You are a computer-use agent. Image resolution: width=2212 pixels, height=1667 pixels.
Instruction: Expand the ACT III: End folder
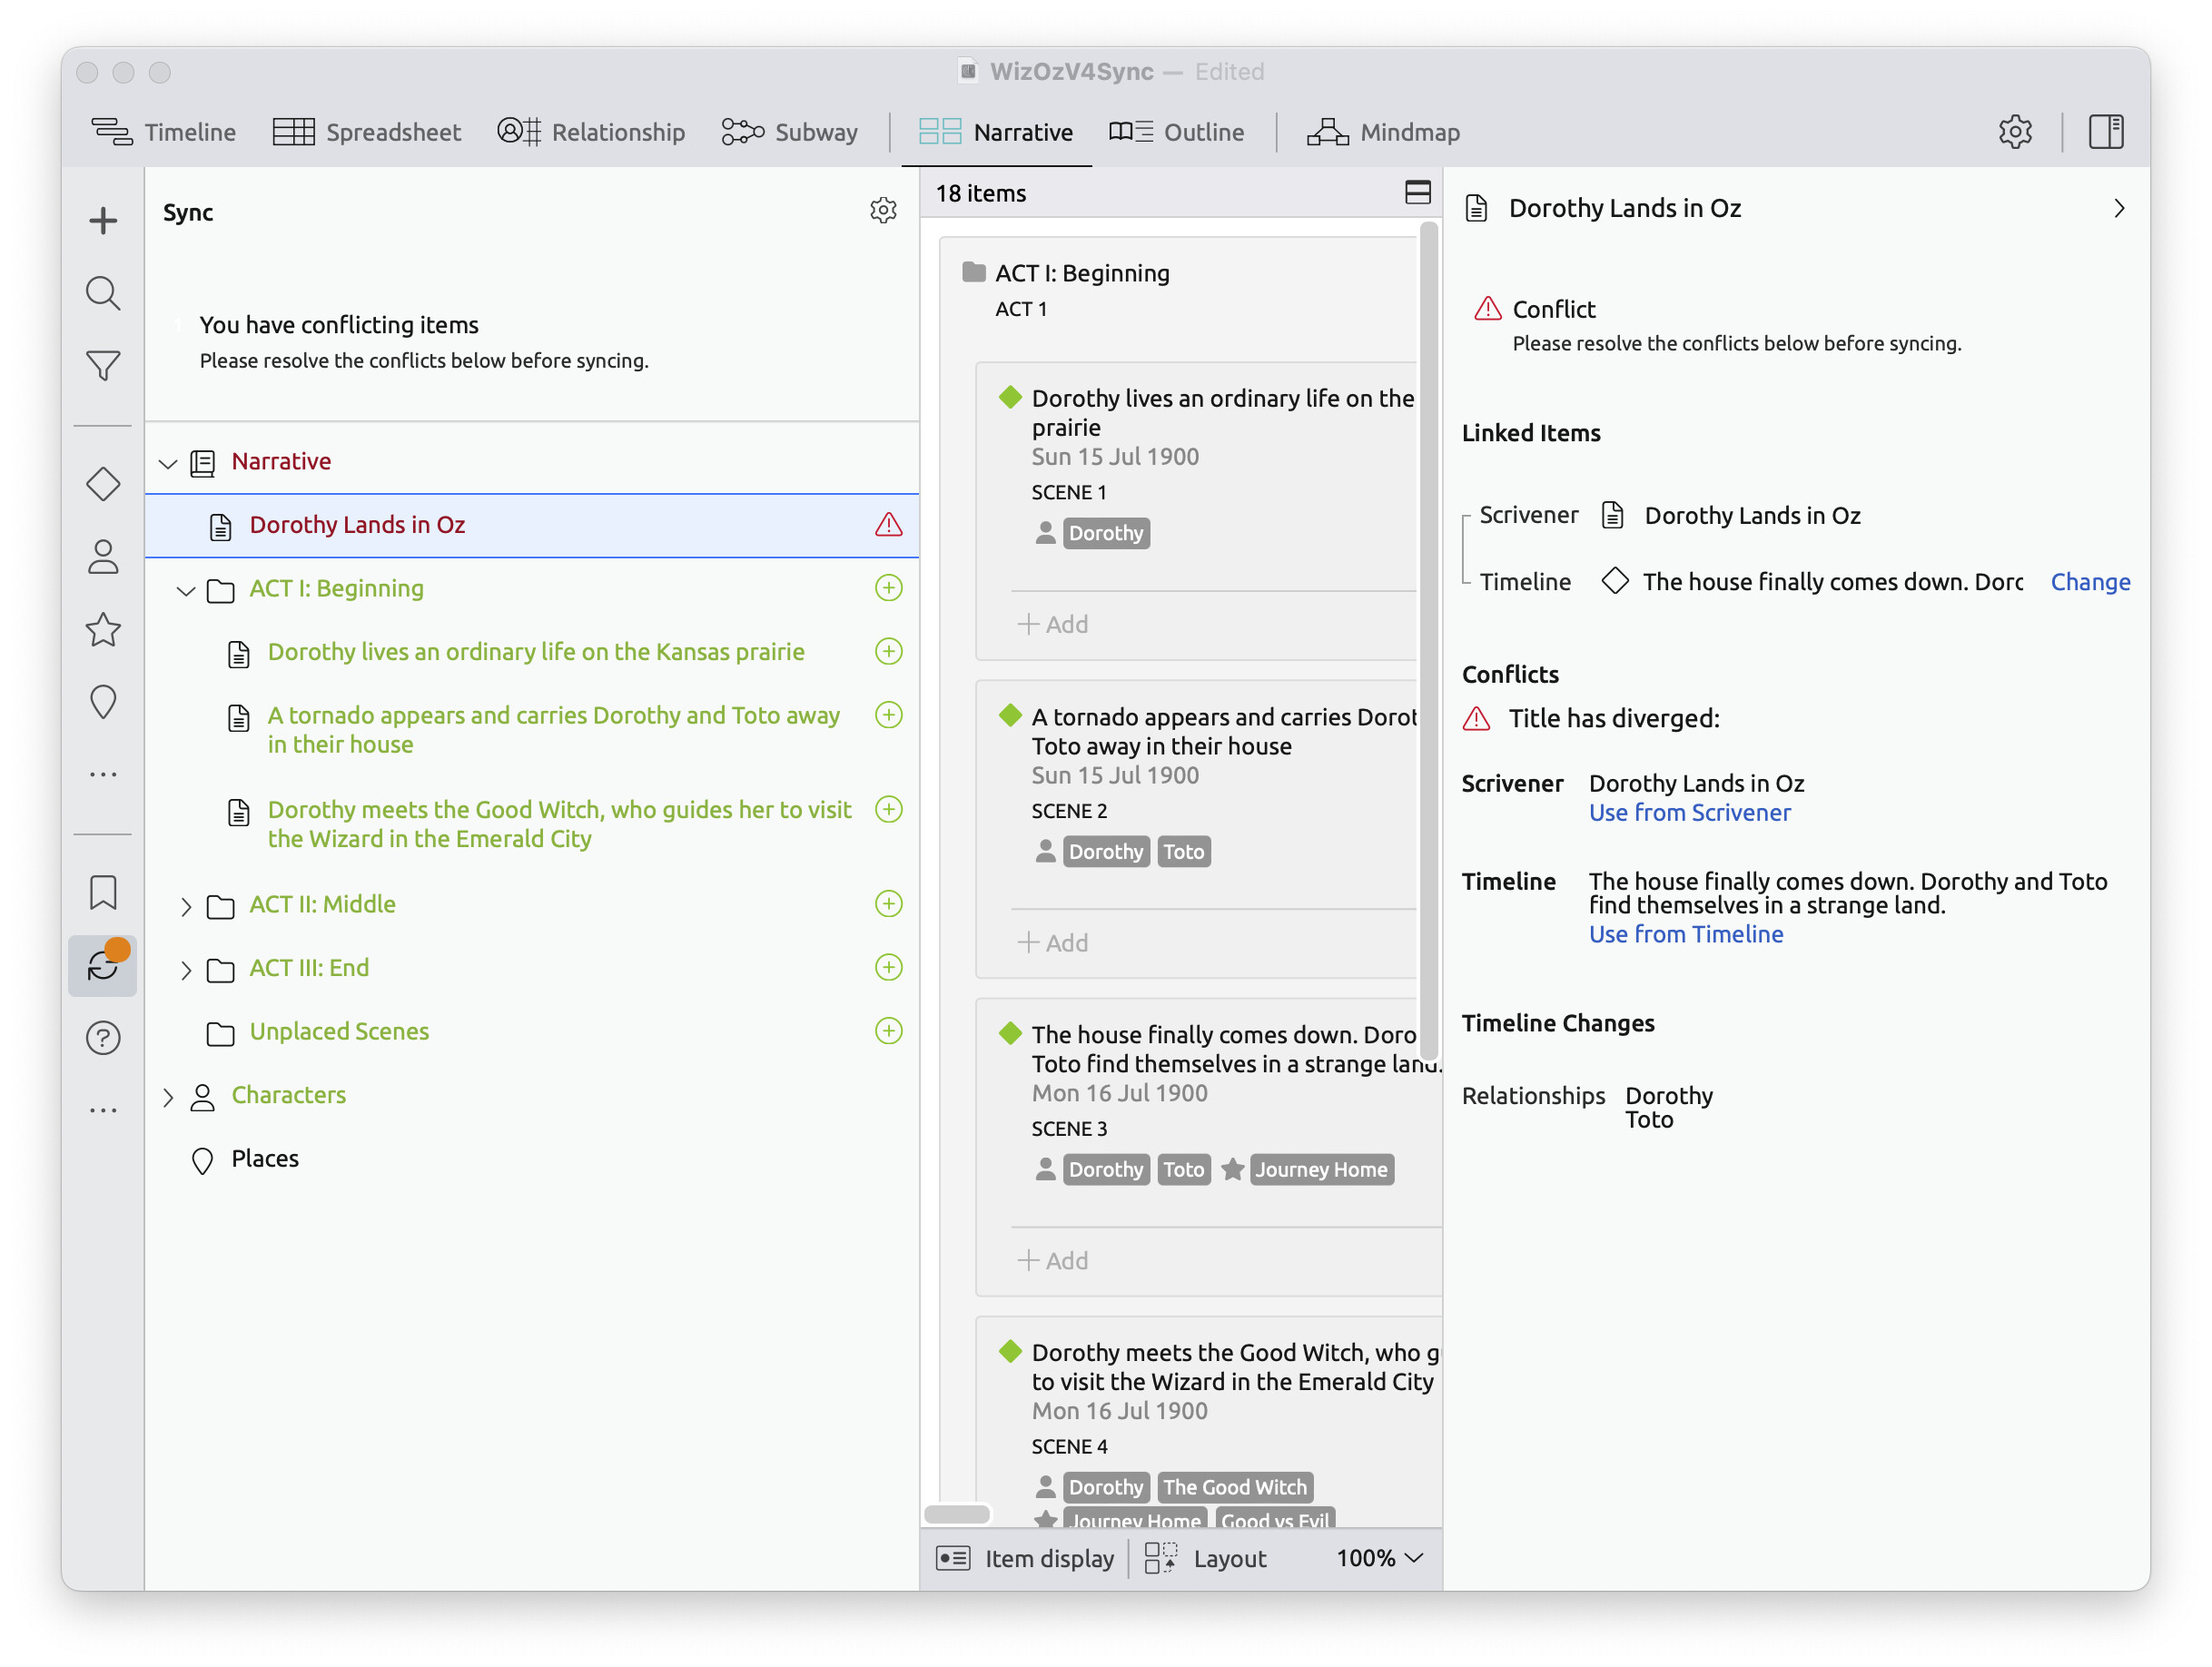[x=185, y=969]
